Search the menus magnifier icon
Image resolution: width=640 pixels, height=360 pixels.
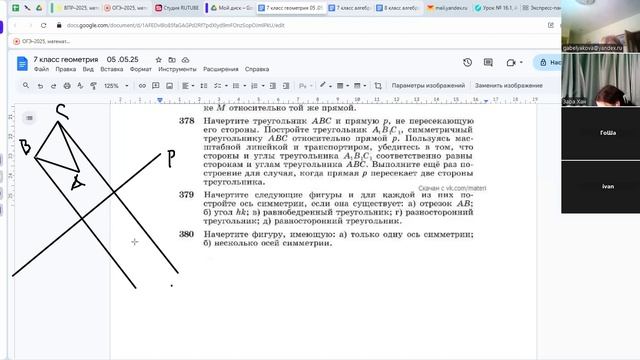(x=26, y=86)
